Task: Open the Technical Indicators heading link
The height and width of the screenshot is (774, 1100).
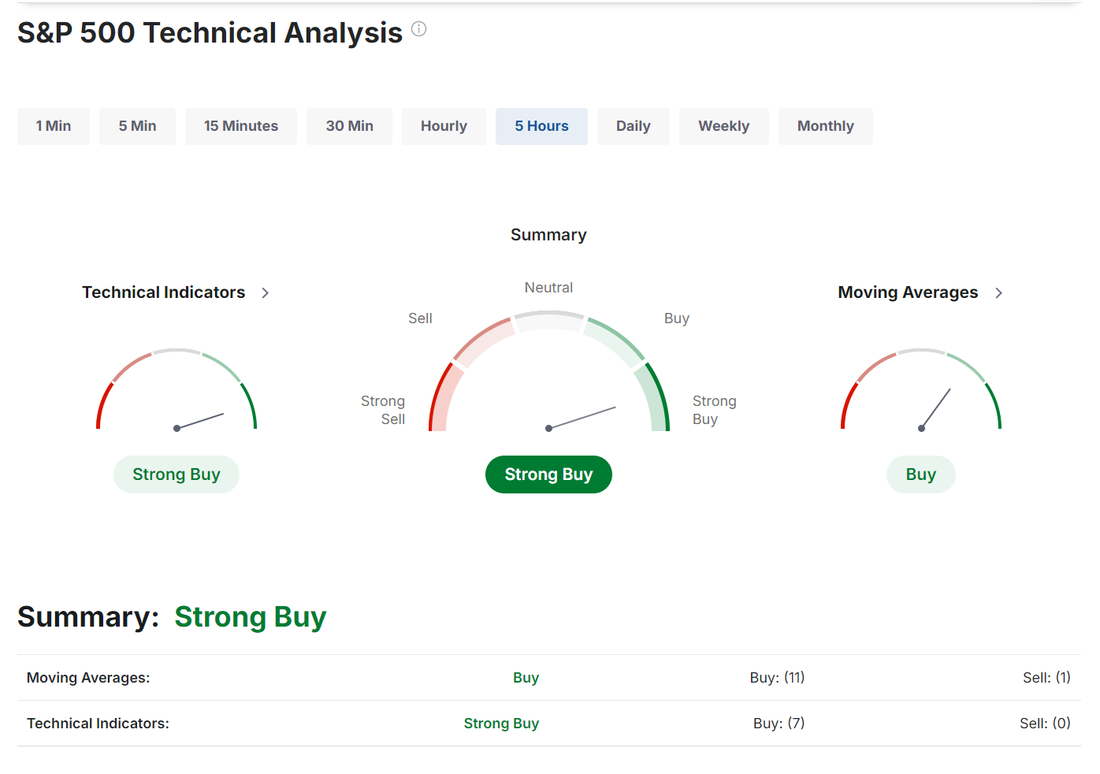Action: (163, 293)
